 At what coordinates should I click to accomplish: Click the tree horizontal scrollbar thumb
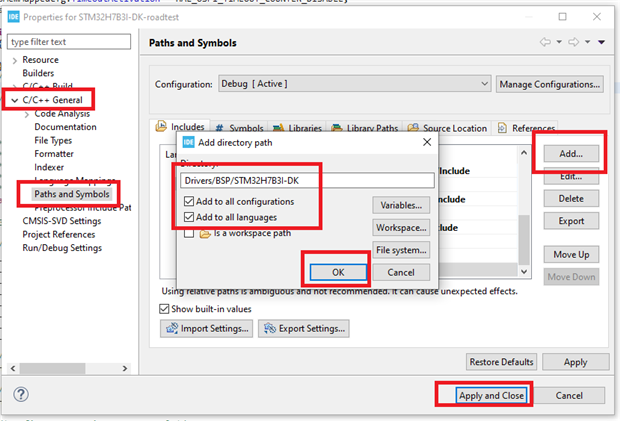pyautogui.click(x=53, y=368)
